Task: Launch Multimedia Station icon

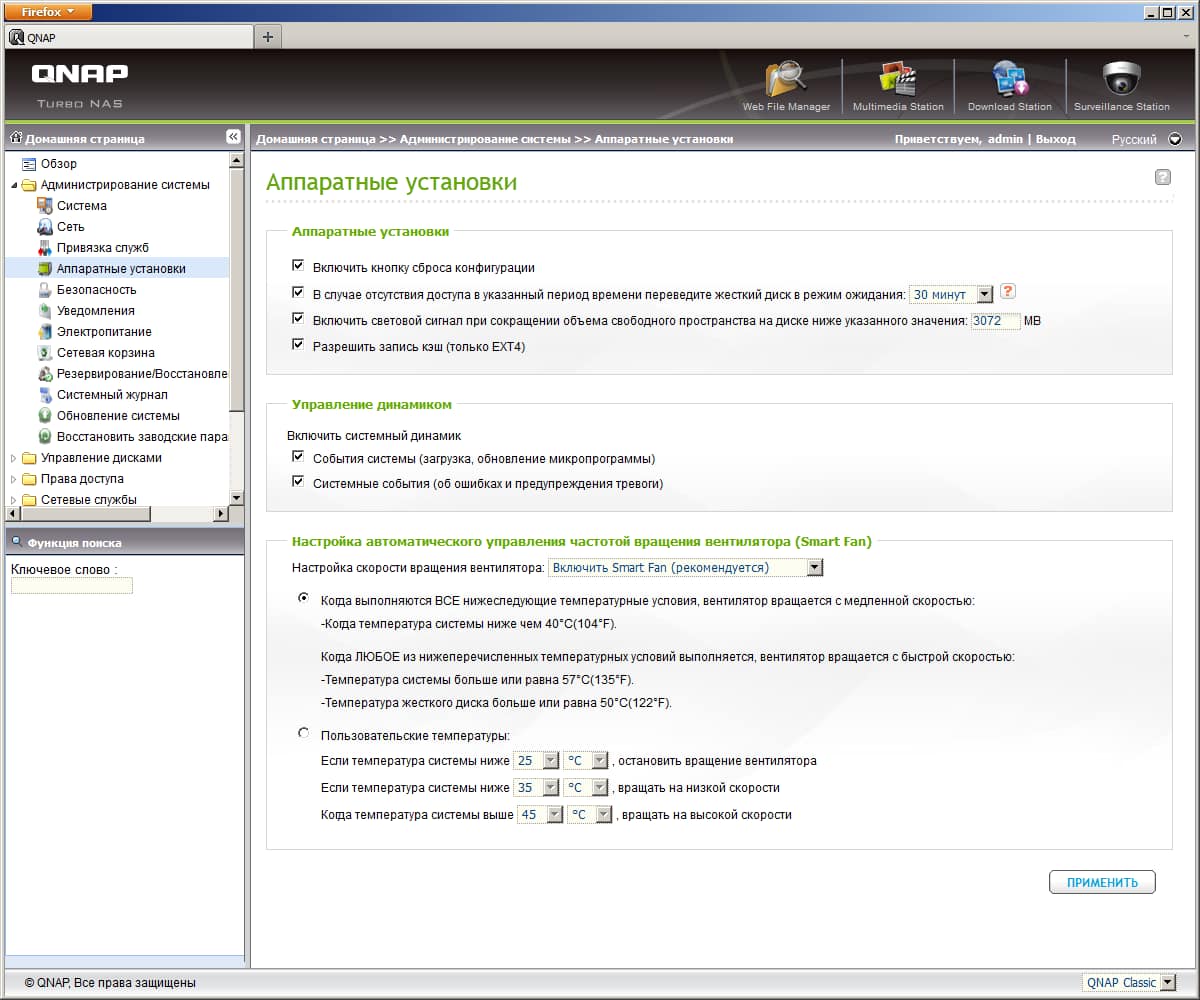Action: (898, 79)
